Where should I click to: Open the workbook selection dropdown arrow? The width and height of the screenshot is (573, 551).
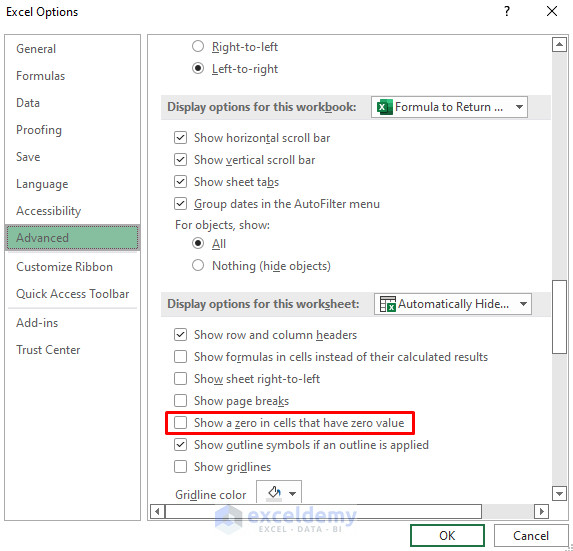click(x=519, y=107)
